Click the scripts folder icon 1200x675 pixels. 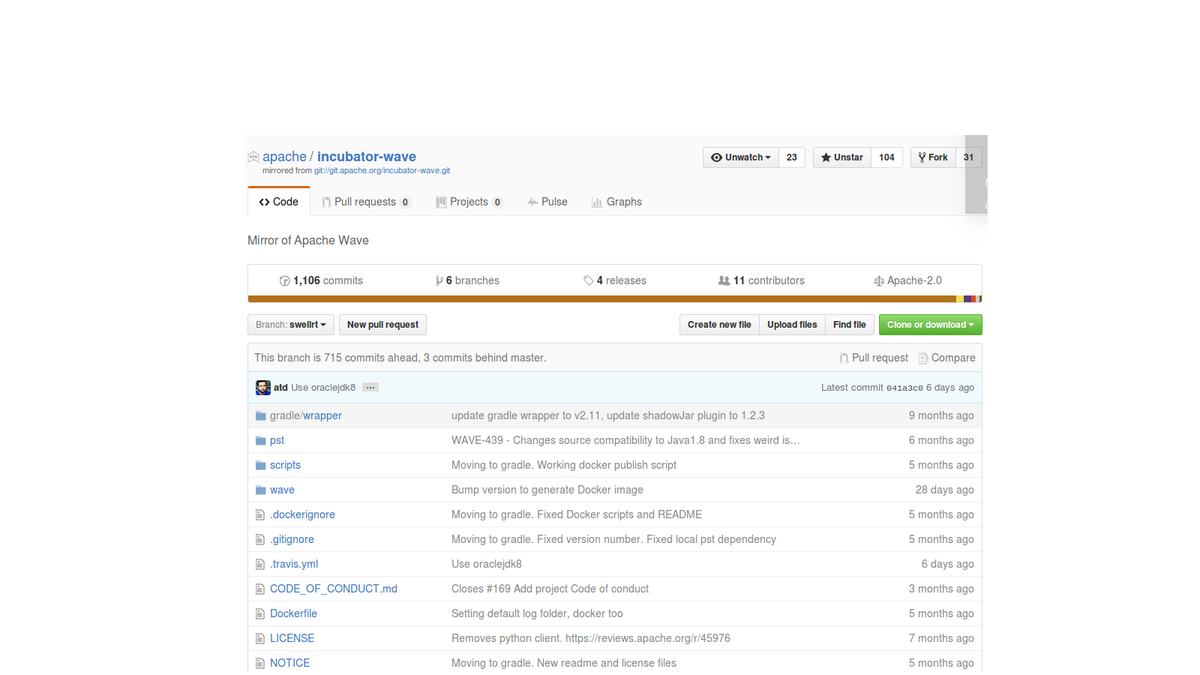coord(260,466)
